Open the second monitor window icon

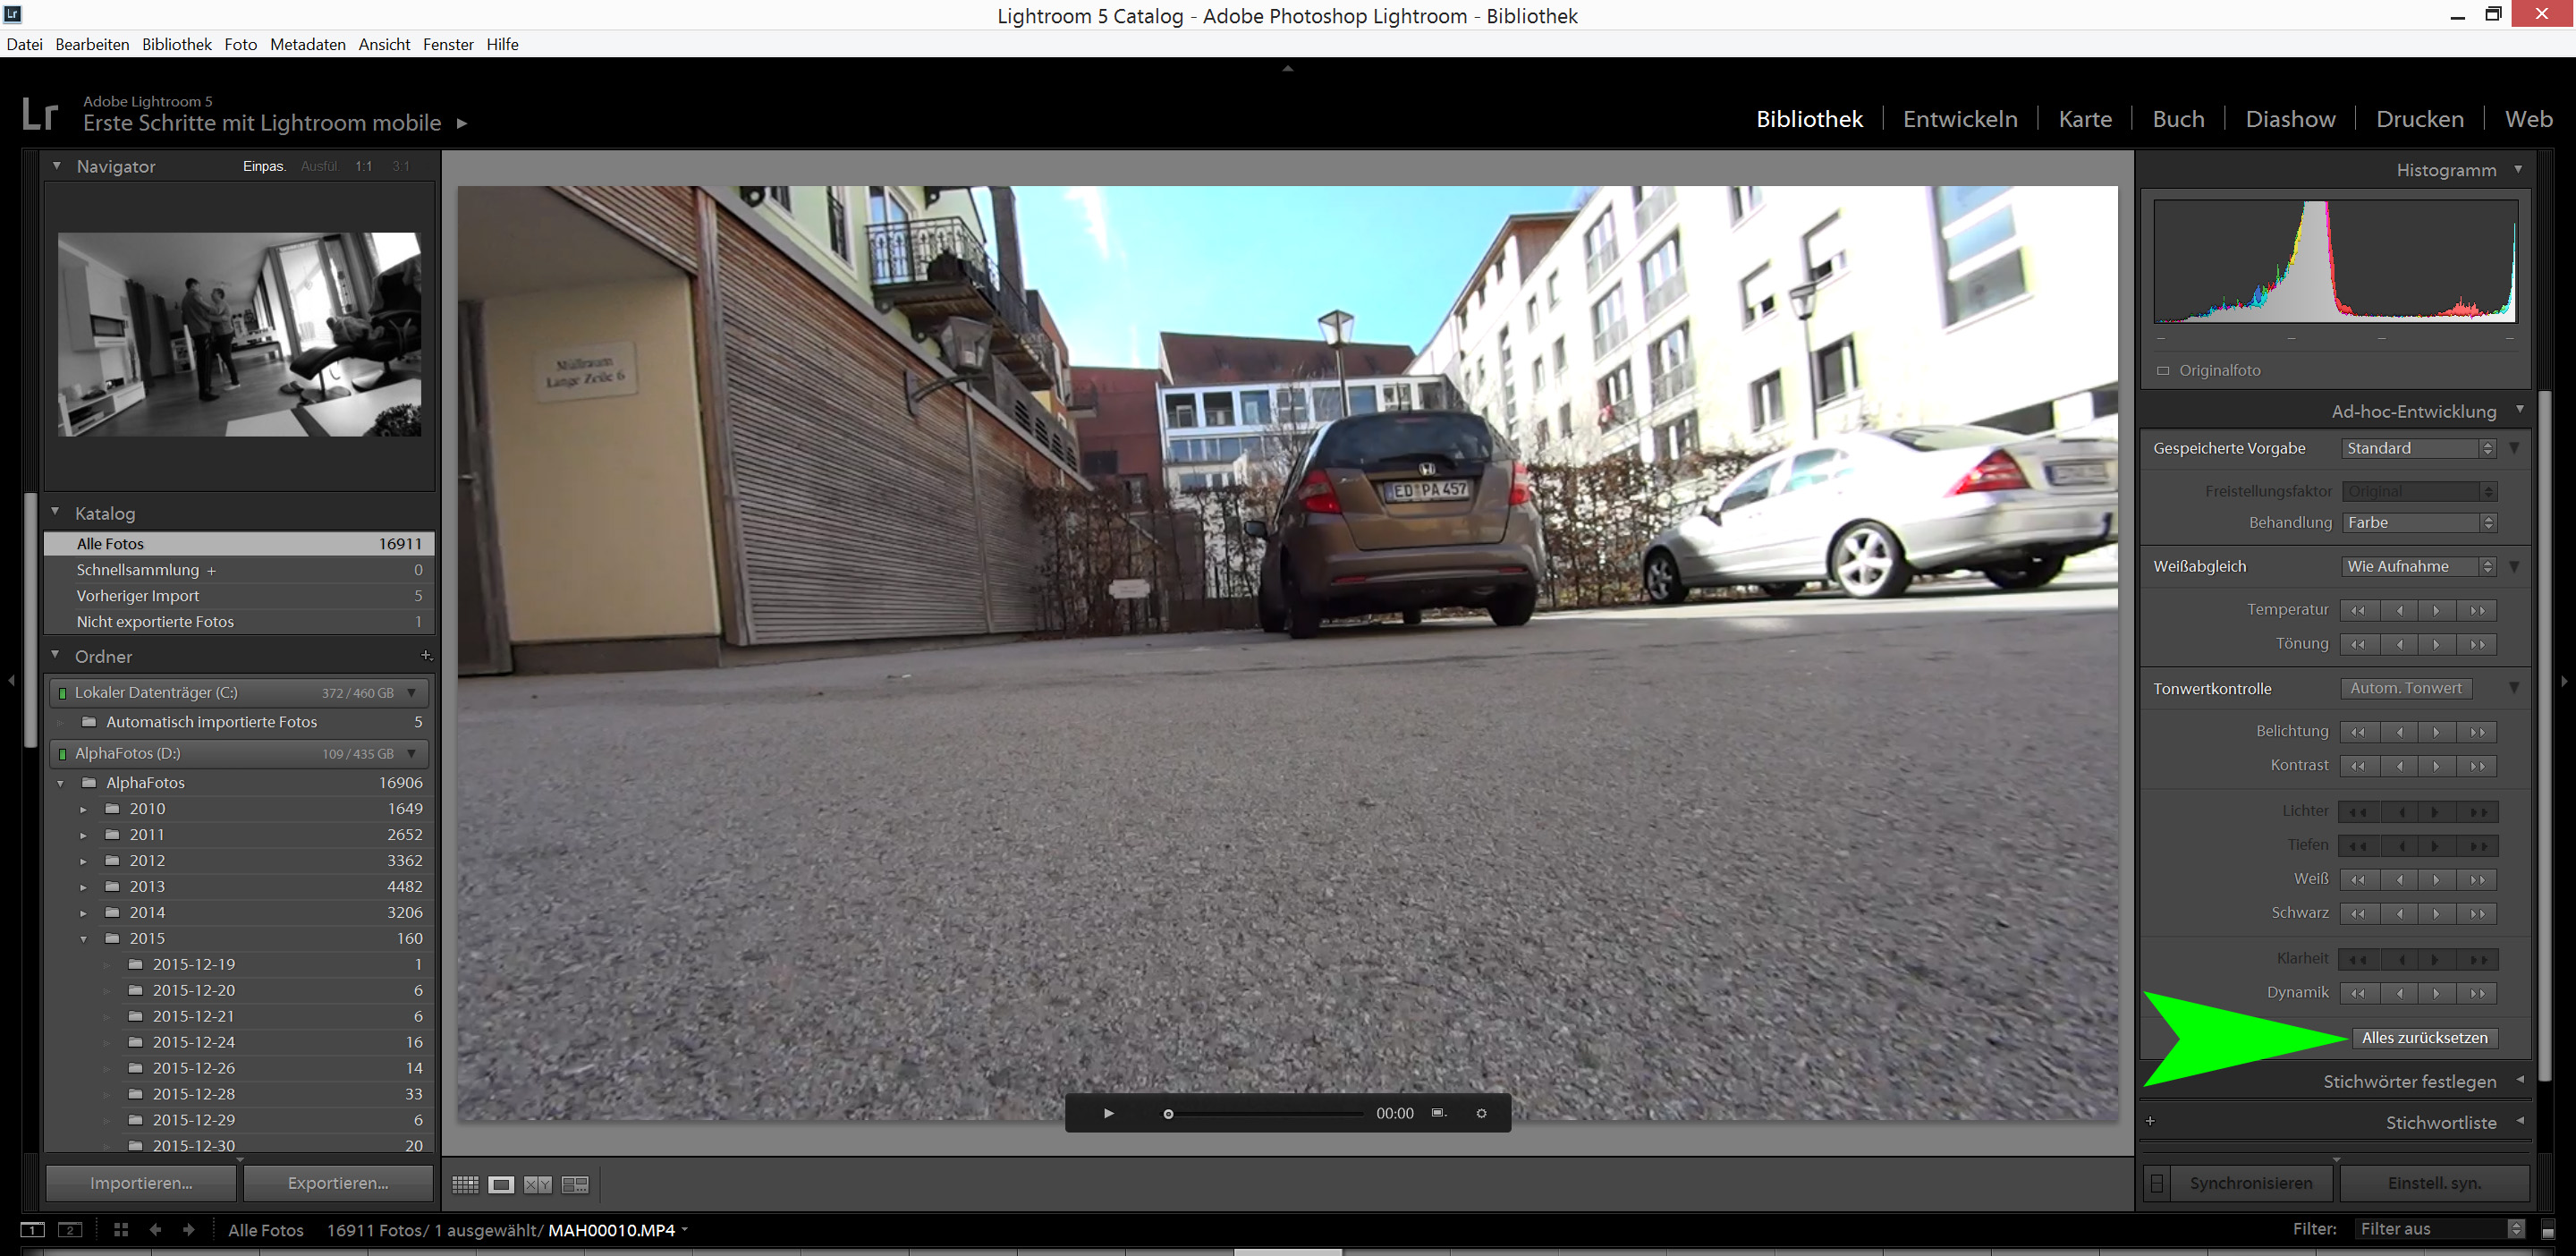[70, 1230]
